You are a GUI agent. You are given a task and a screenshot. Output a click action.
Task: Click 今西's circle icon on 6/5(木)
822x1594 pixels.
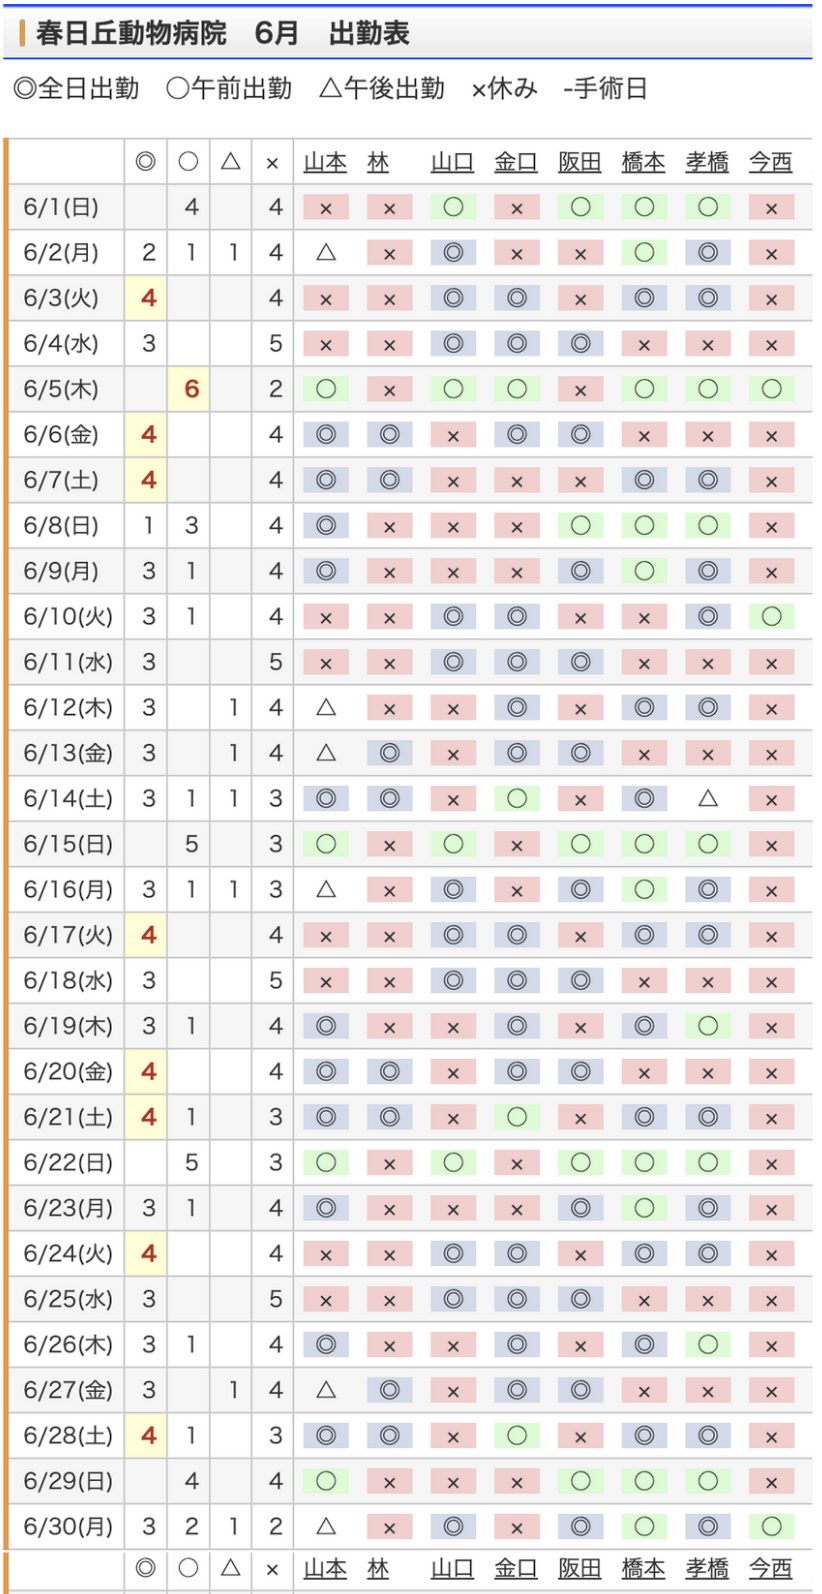[771, 389]
